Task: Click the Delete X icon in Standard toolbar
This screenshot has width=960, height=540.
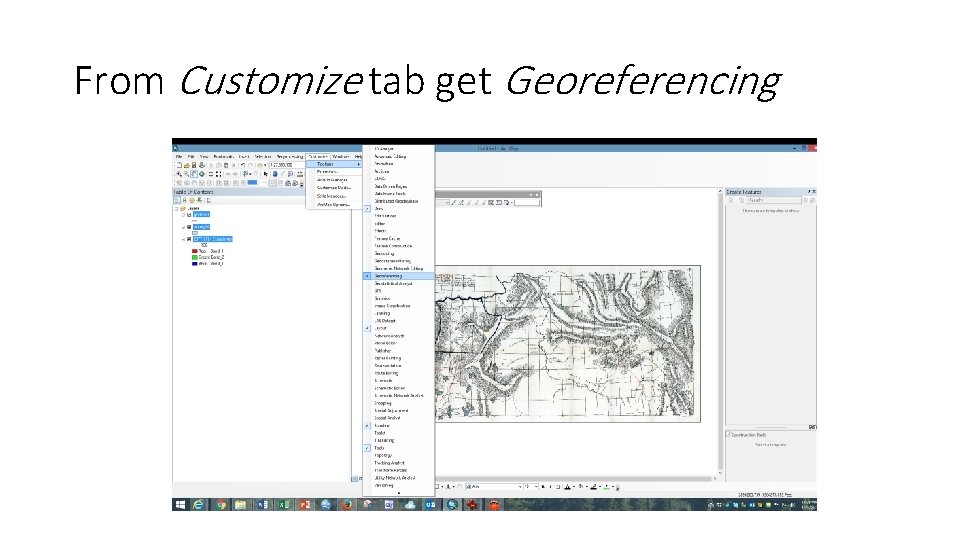Action: tap(233, 165)
